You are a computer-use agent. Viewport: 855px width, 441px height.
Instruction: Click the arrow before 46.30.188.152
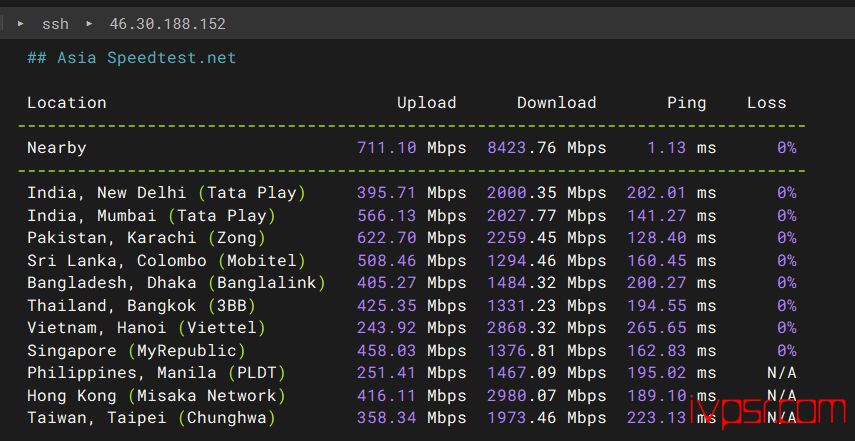[89, 23]
